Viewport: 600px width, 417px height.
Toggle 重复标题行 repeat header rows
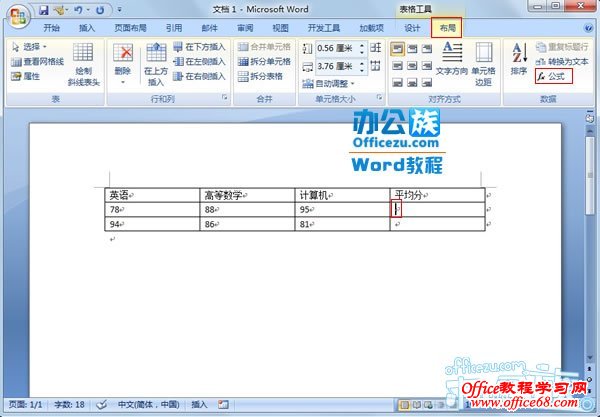(x=562, y=47)
